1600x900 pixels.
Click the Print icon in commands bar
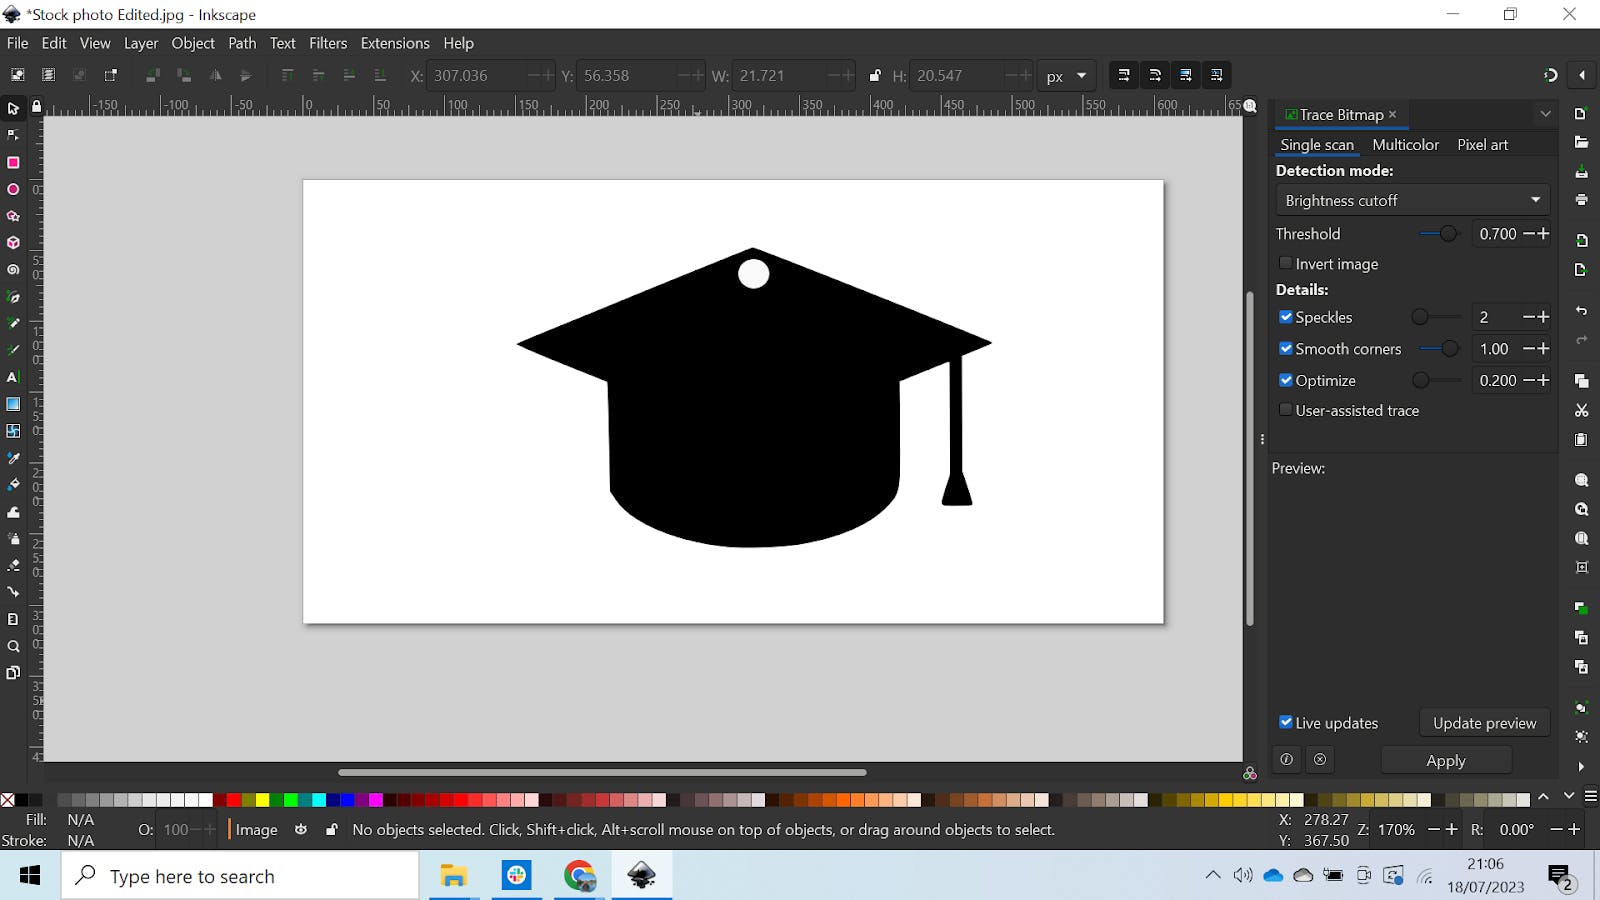[x=1581, y=200]
